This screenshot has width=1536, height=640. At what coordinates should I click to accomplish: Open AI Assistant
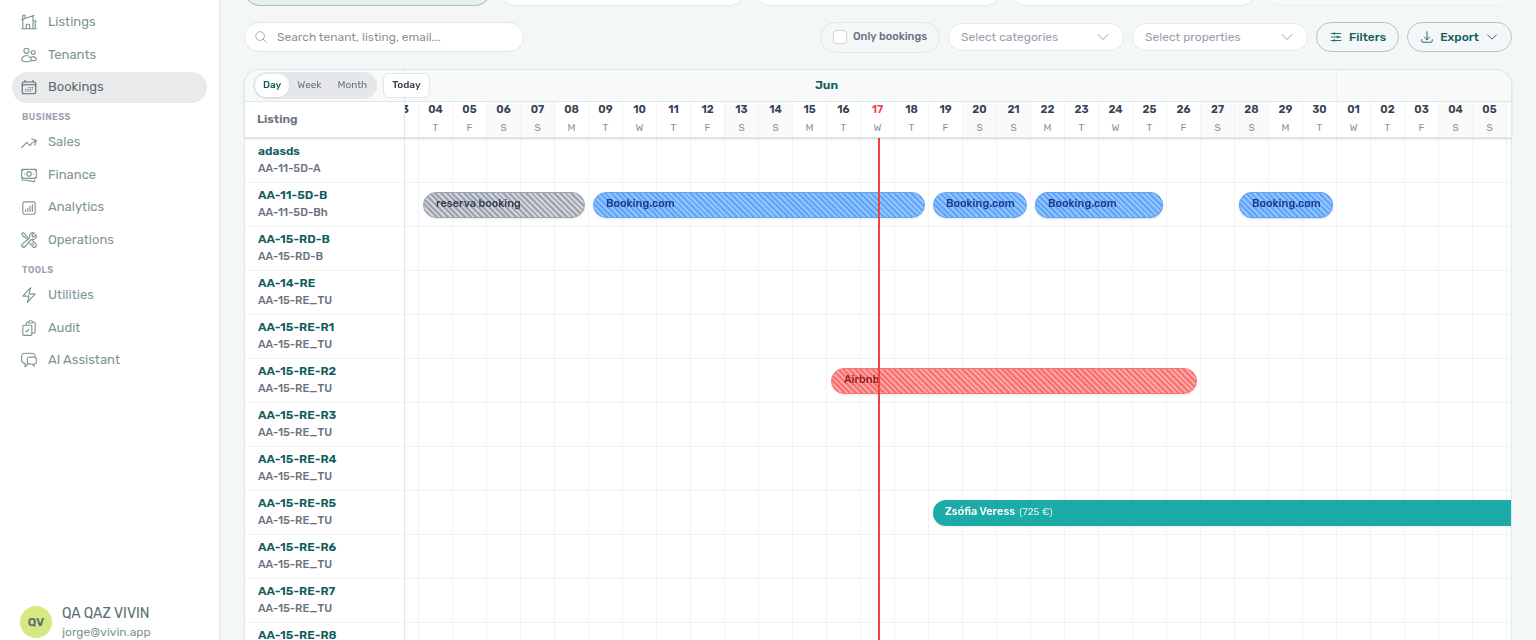[x=109, y=360]
